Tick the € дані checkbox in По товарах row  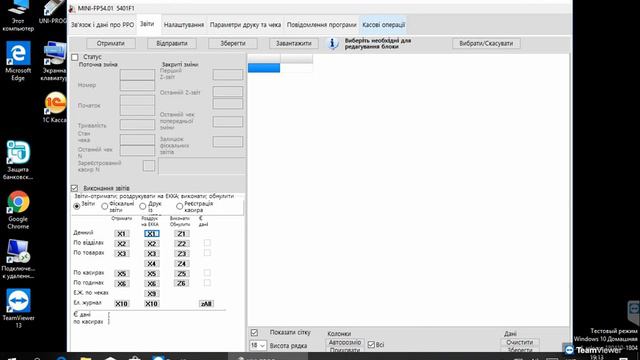click(207, 253)
